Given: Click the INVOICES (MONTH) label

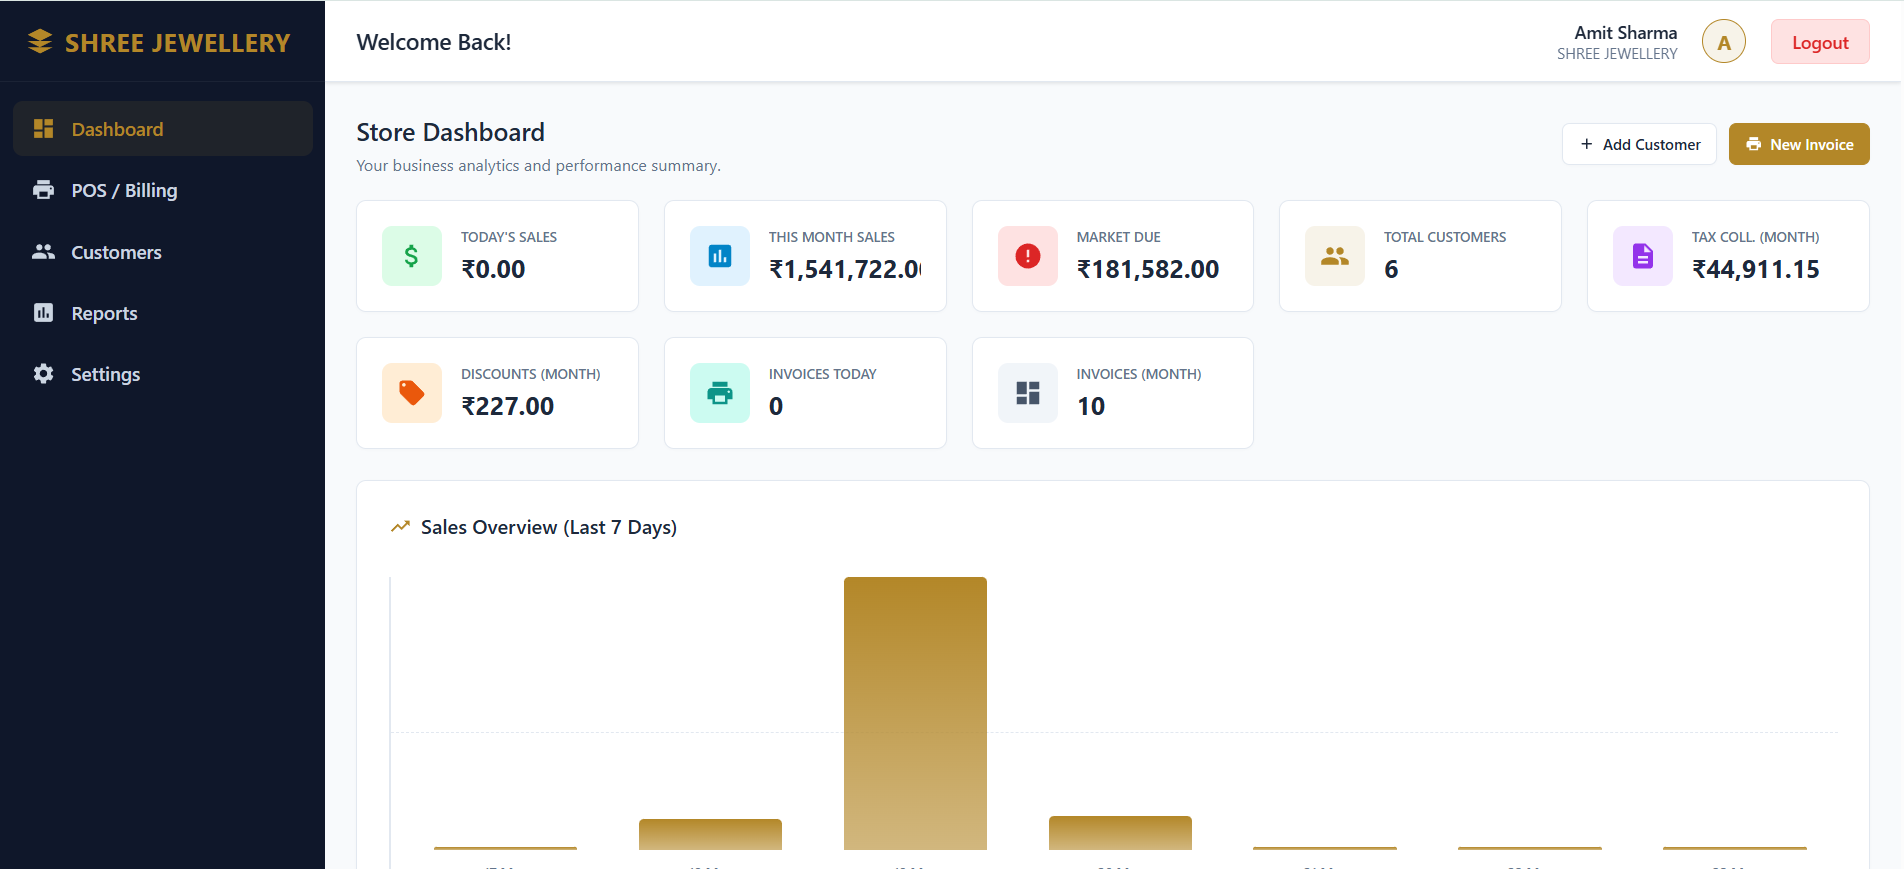Looking at the screenshot, I should click(1139, 374).
